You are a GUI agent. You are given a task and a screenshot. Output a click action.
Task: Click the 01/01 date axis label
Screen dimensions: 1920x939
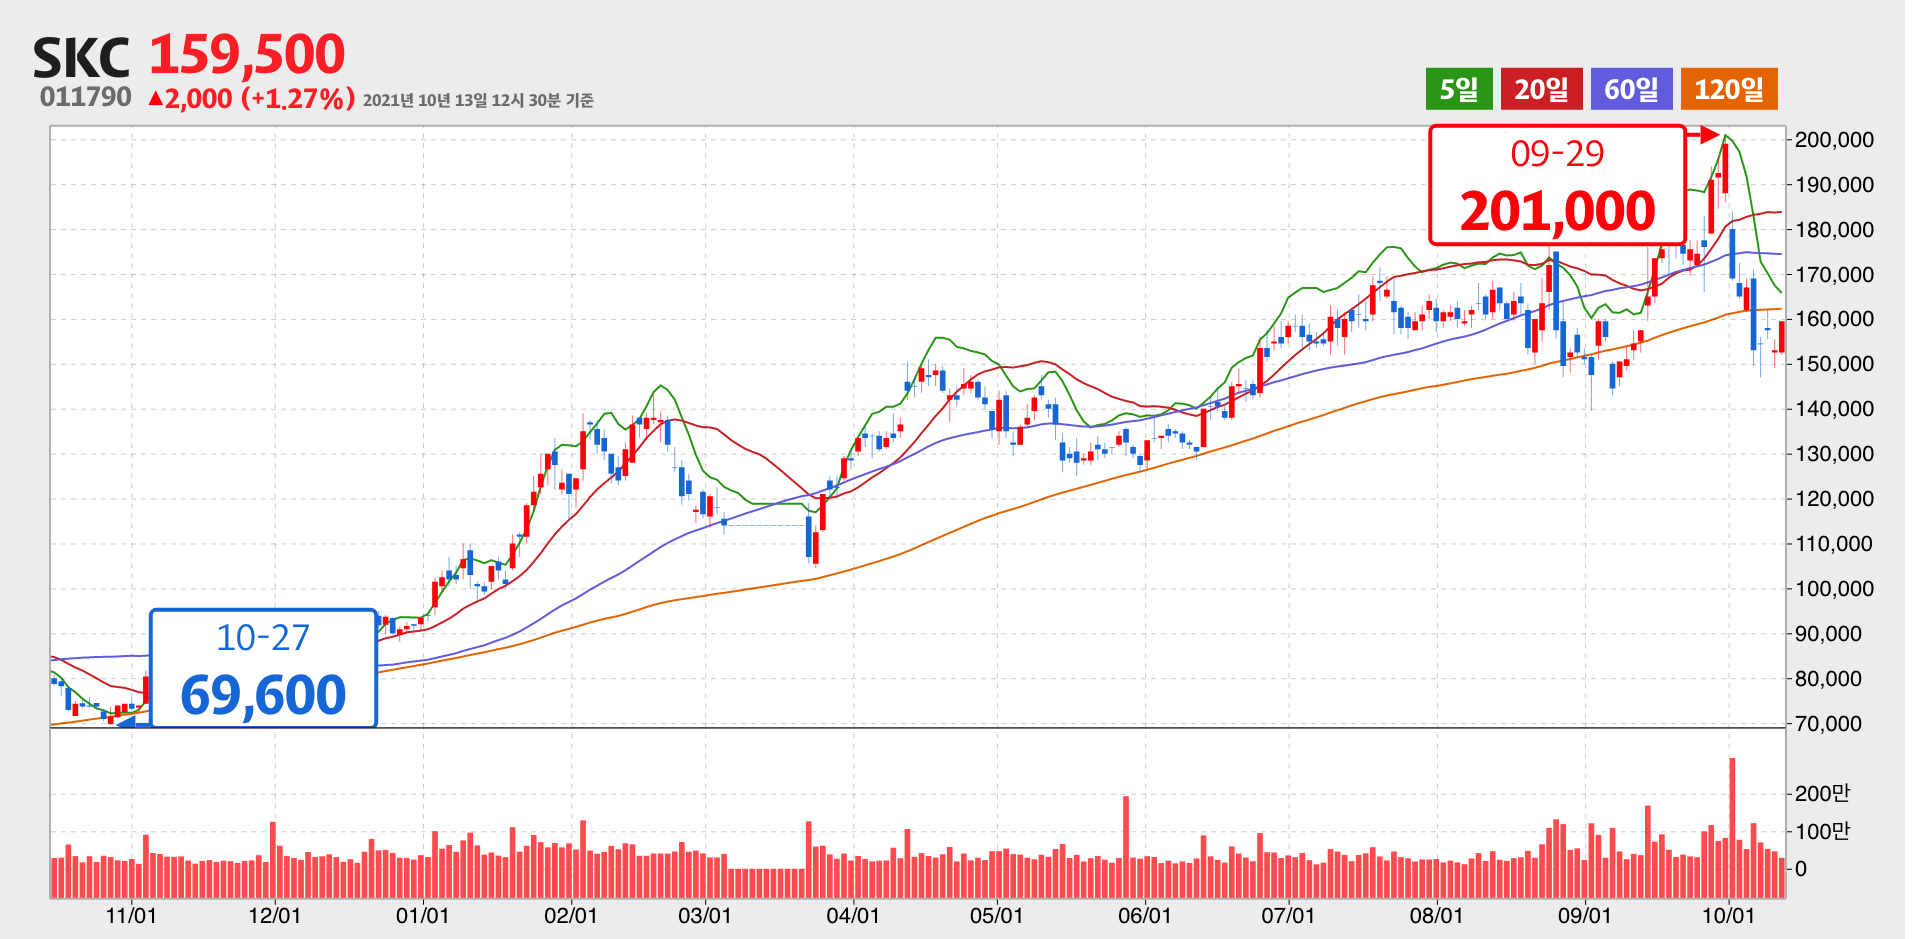pyautogui.click(x=423, y=915)
